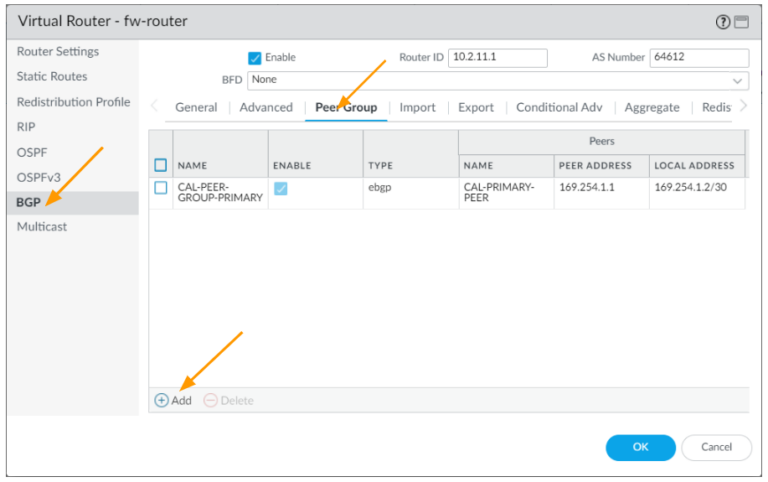Viewport: 768px width, 482px height.
Task: Click the OK button
Action: 640,447
